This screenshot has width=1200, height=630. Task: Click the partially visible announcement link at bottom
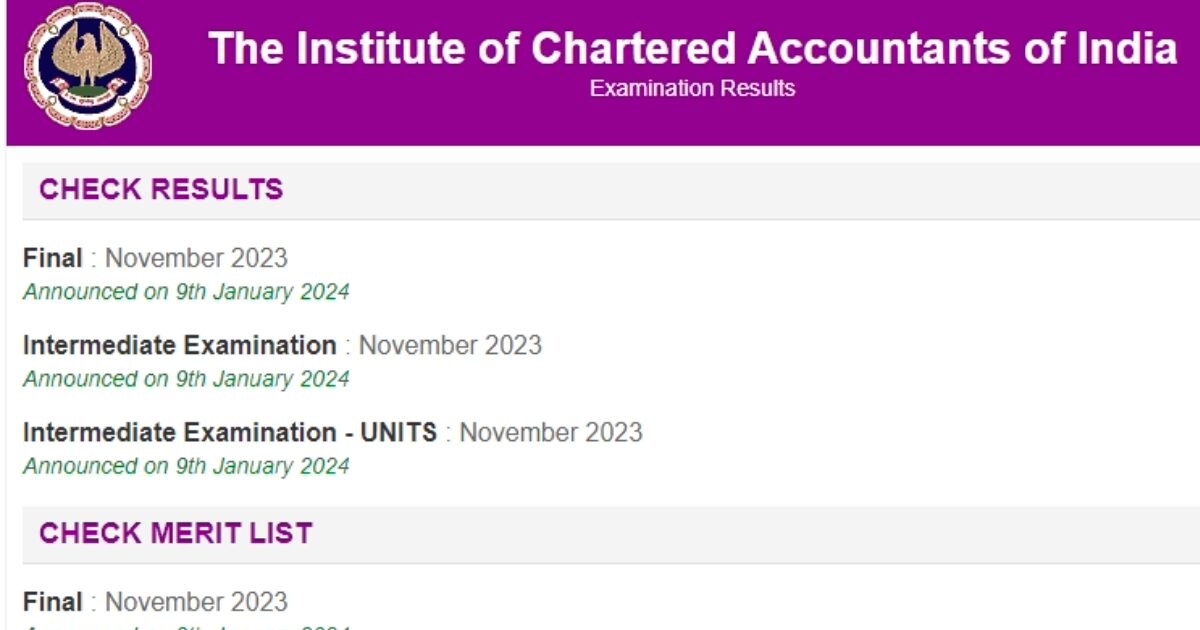[186, 626]
